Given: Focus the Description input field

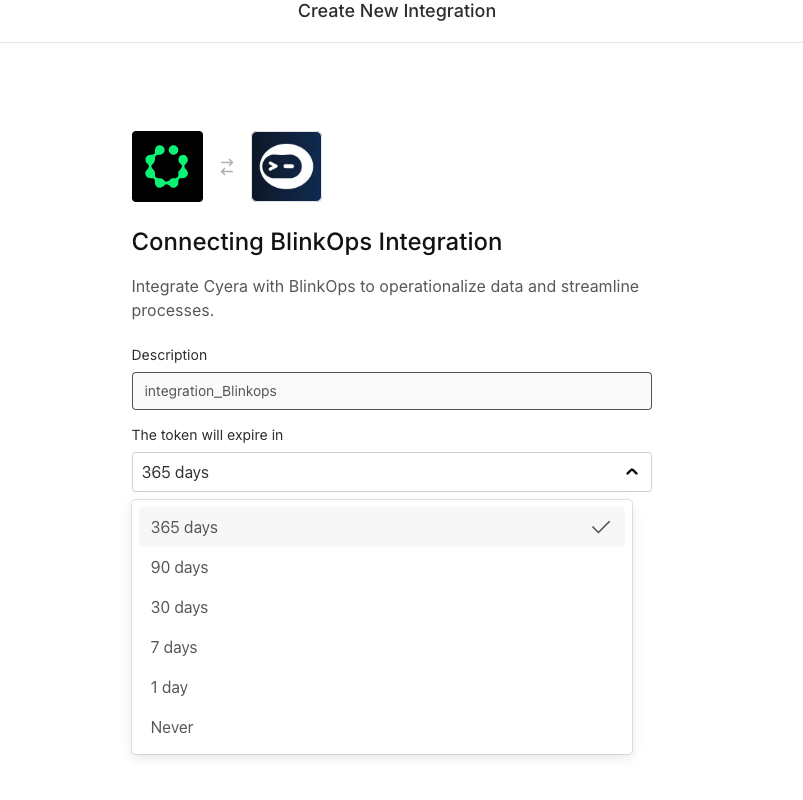Looking at the screenshot, I should click(392, 391).
